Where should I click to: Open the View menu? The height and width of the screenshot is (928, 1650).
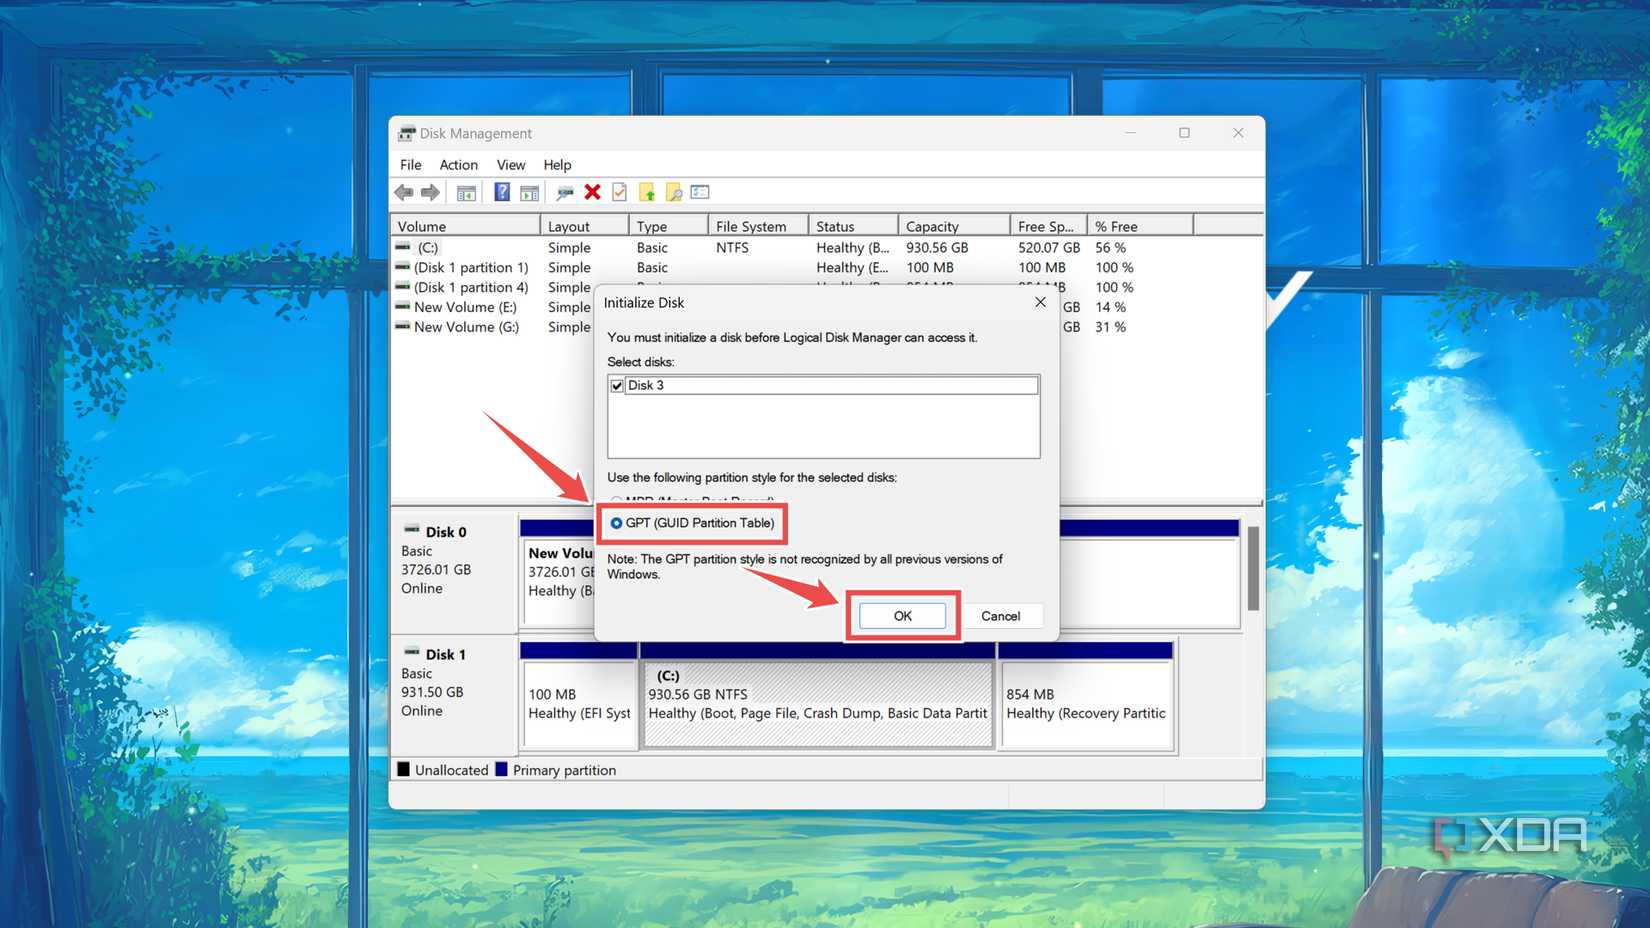click(511, 165)
